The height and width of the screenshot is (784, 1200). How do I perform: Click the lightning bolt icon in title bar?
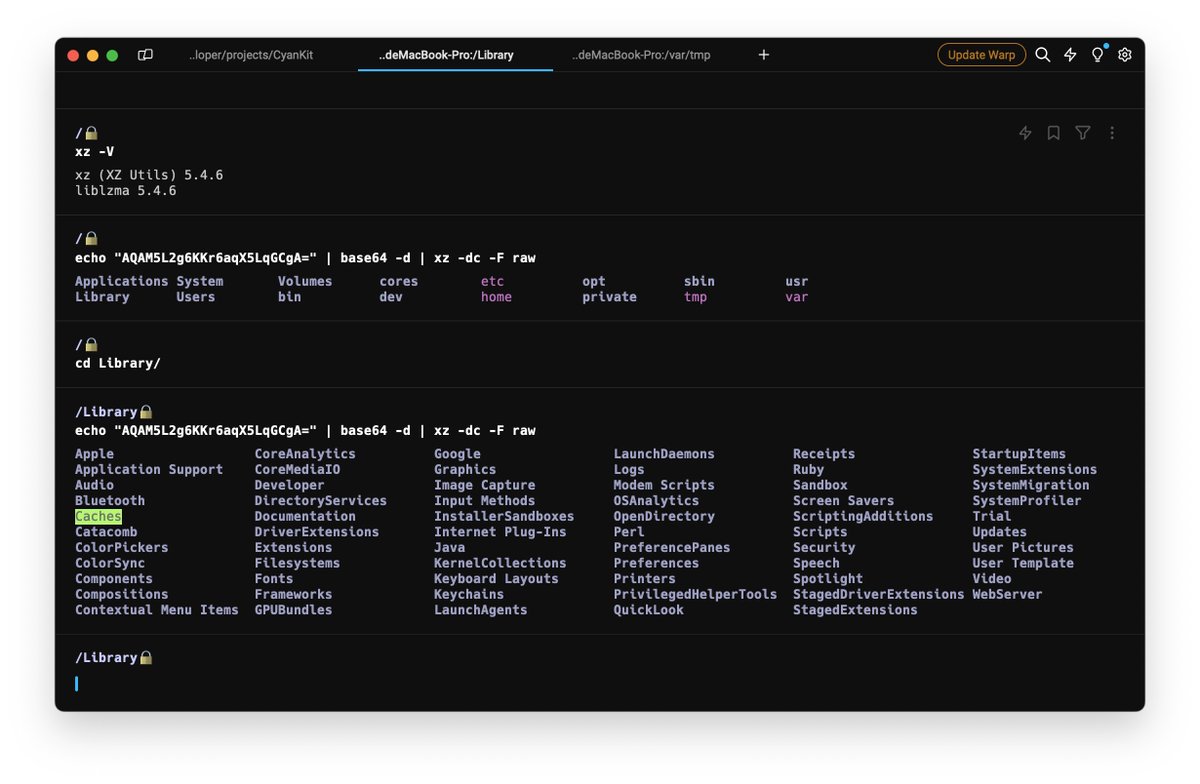[x=1070, y=55]
